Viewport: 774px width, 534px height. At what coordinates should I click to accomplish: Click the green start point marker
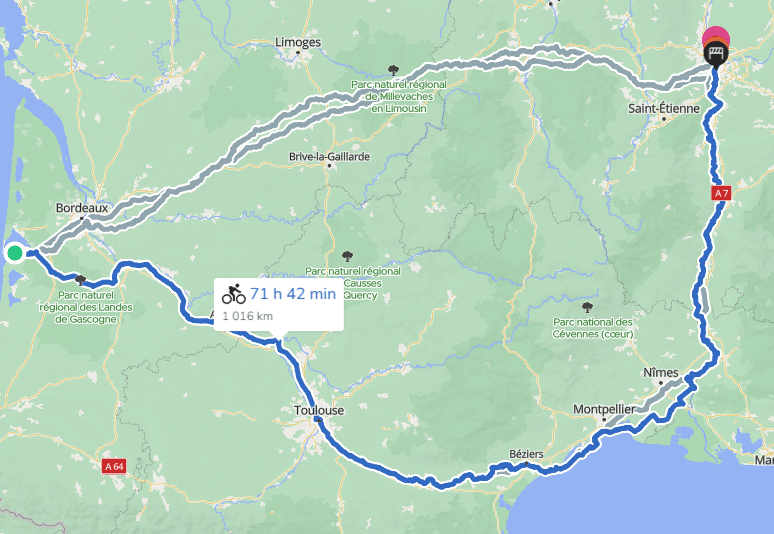tap(15, 253)
